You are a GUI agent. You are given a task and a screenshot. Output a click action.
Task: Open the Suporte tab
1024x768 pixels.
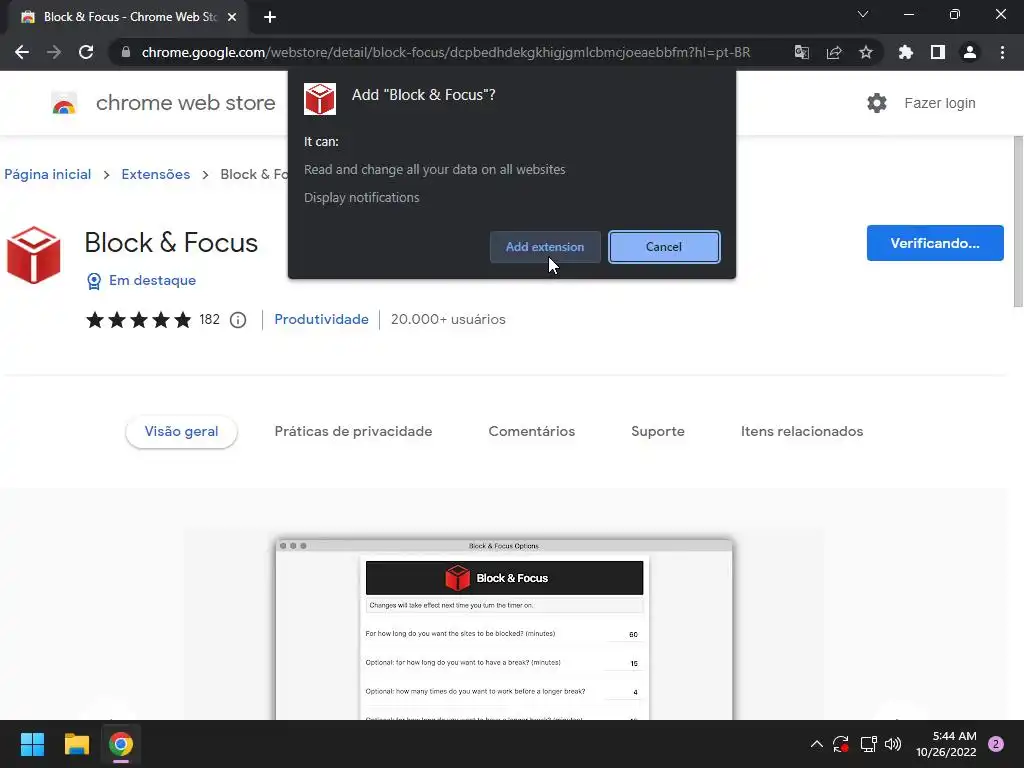pos(658,432)
